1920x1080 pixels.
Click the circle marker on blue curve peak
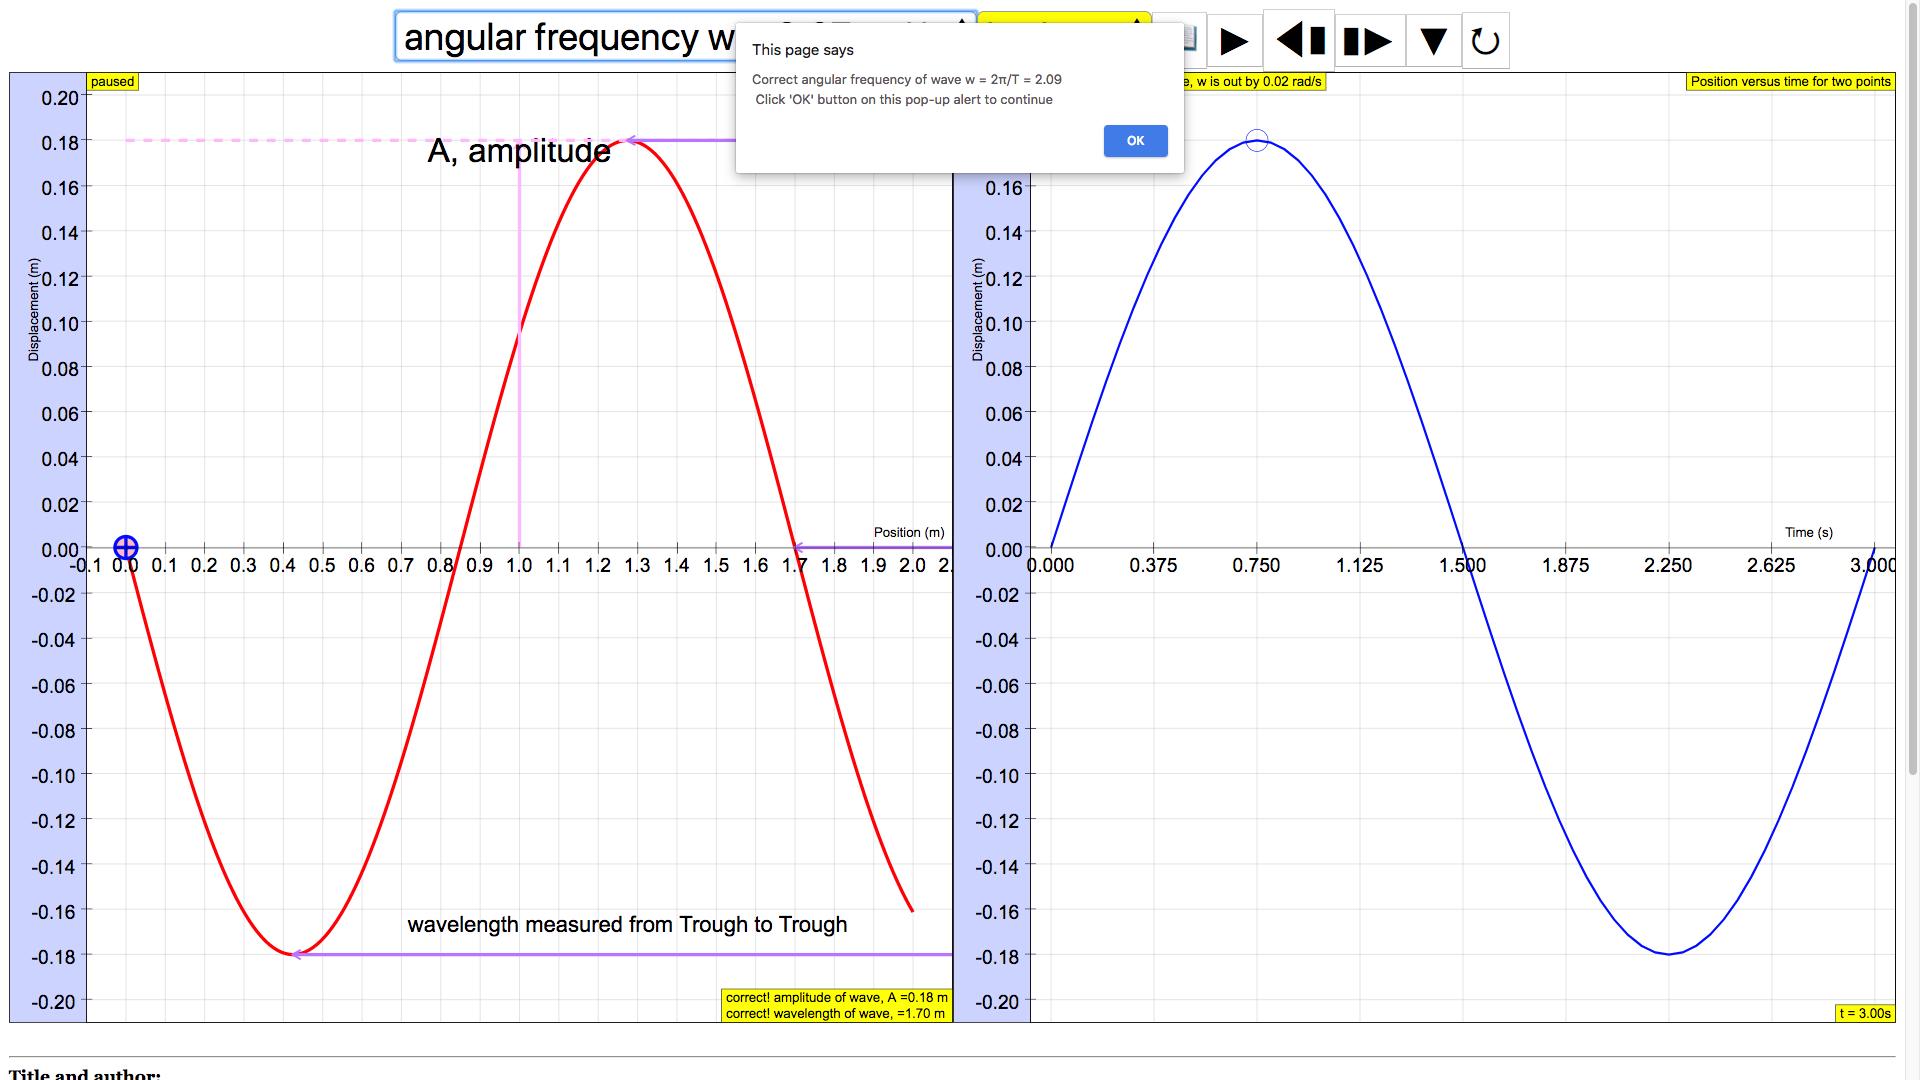[x=1257, y=141]
